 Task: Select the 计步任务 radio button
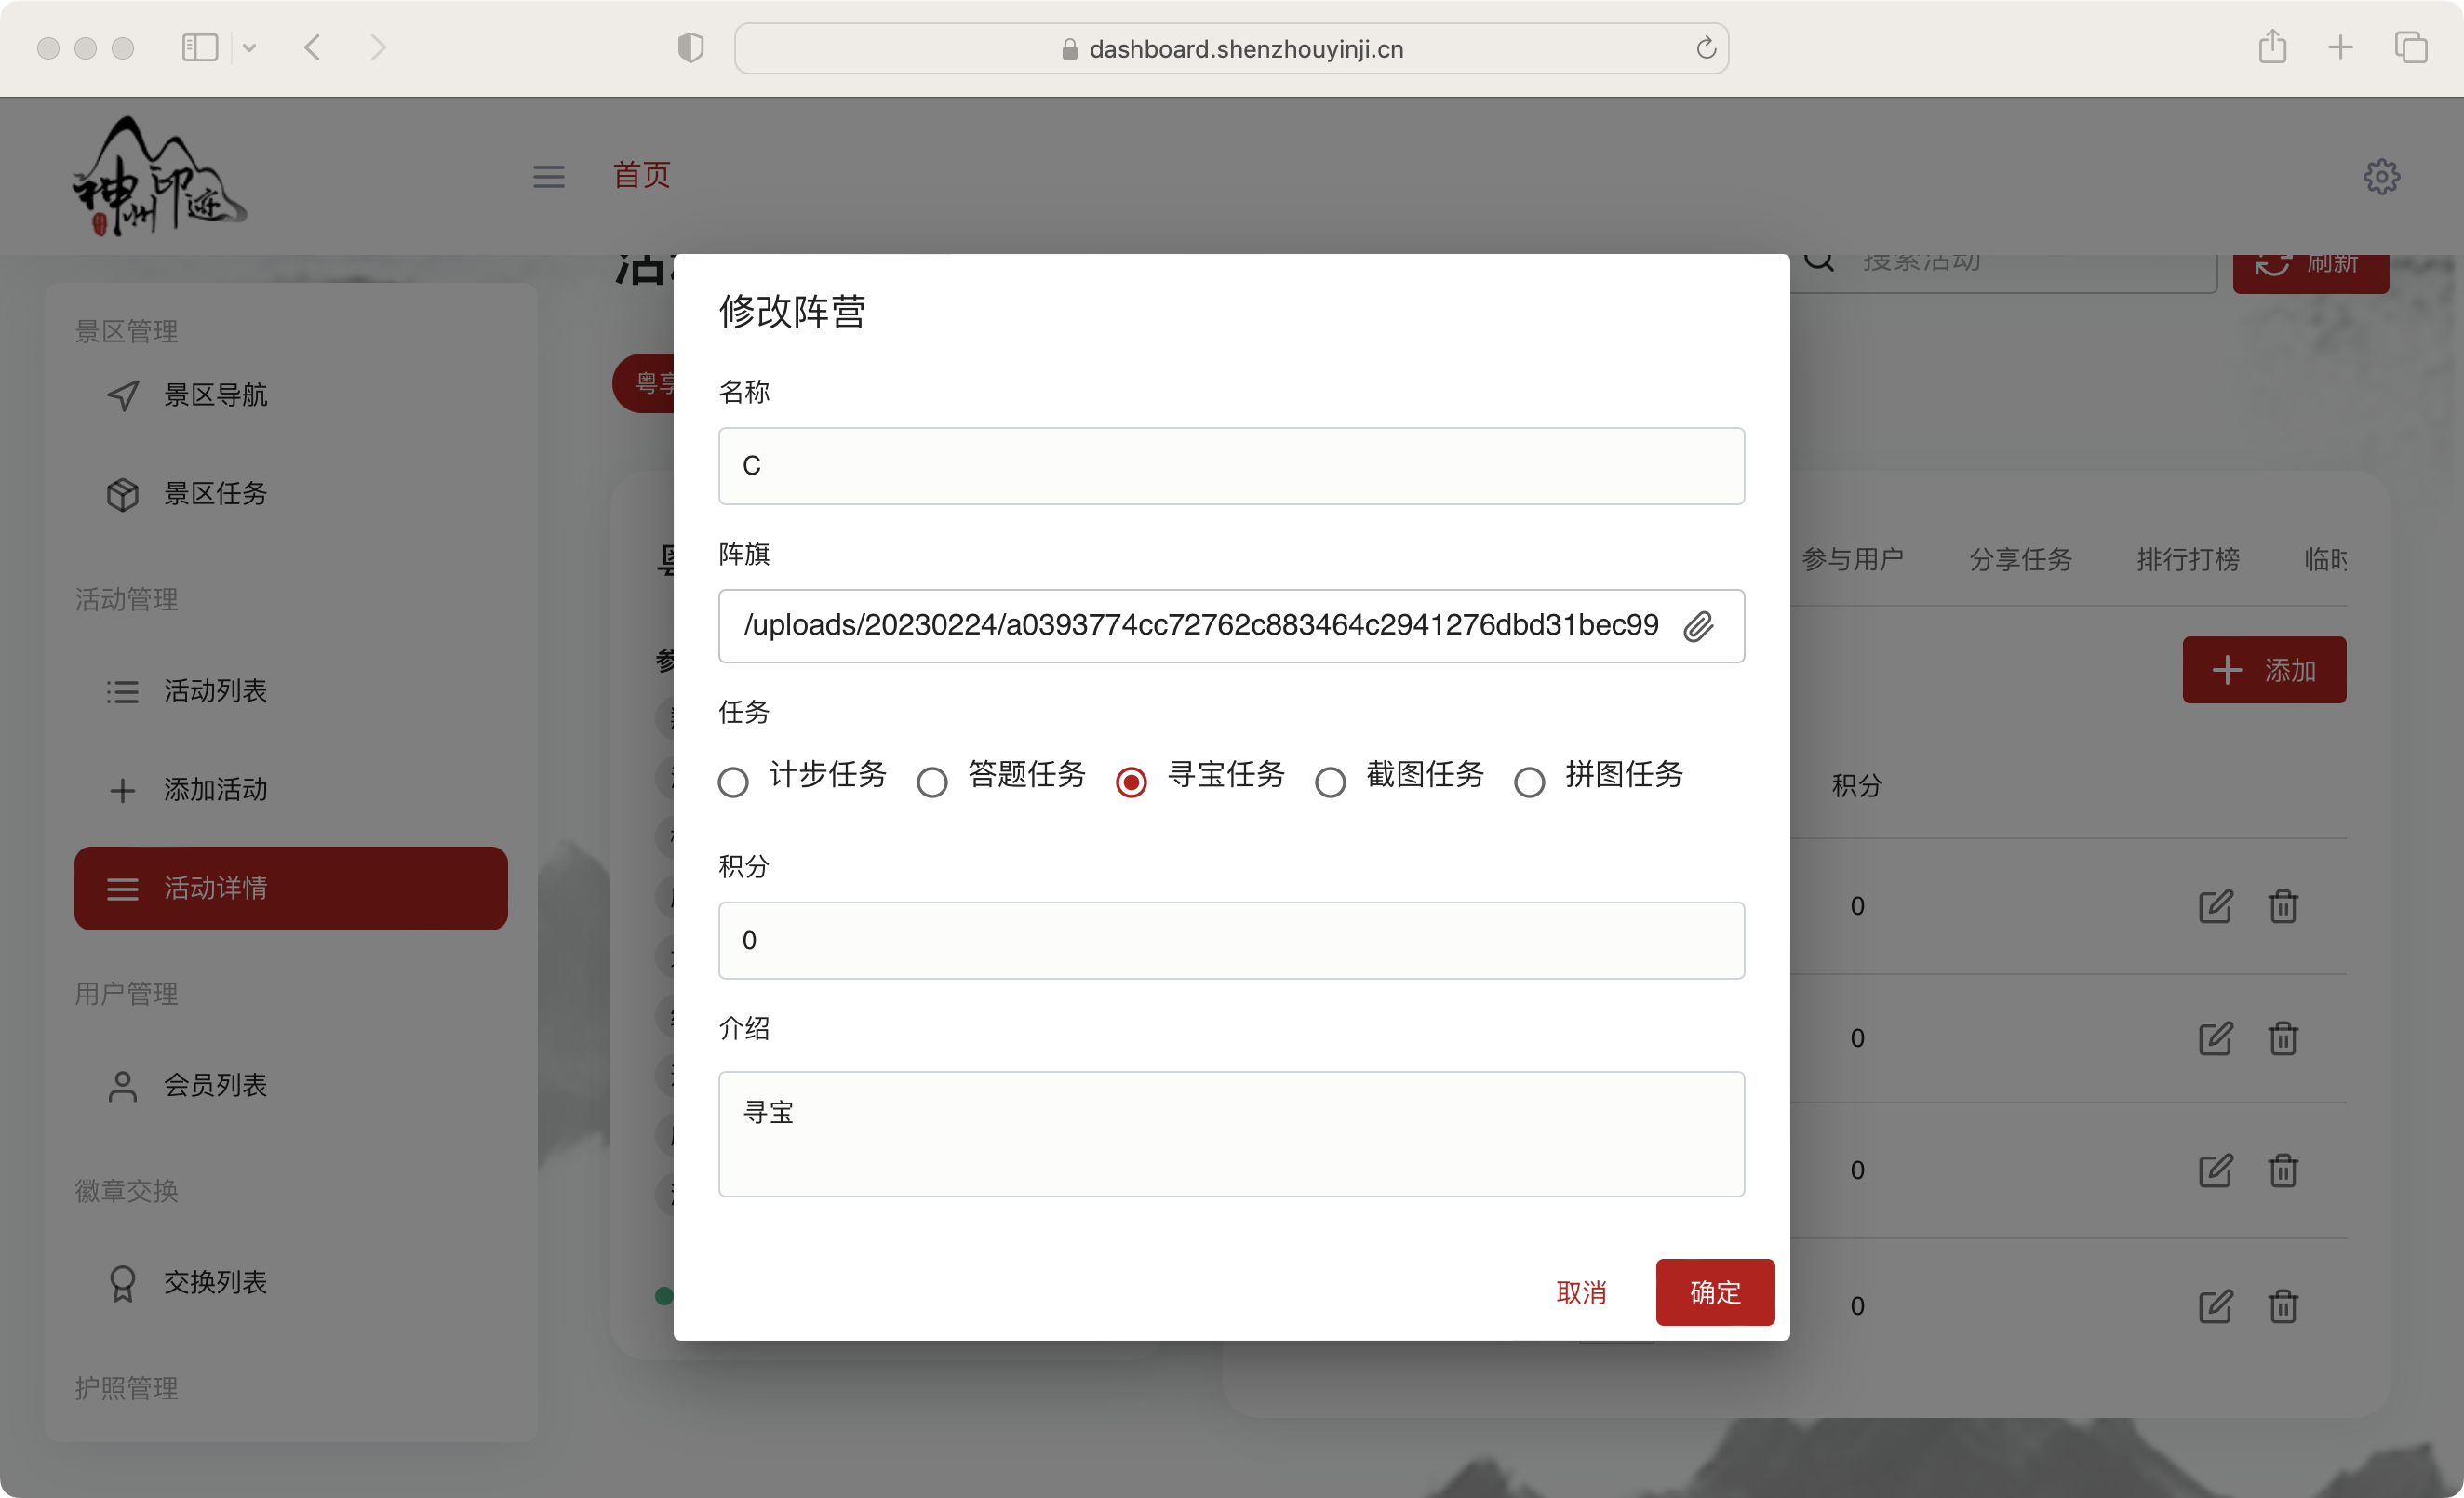point(733,782)
